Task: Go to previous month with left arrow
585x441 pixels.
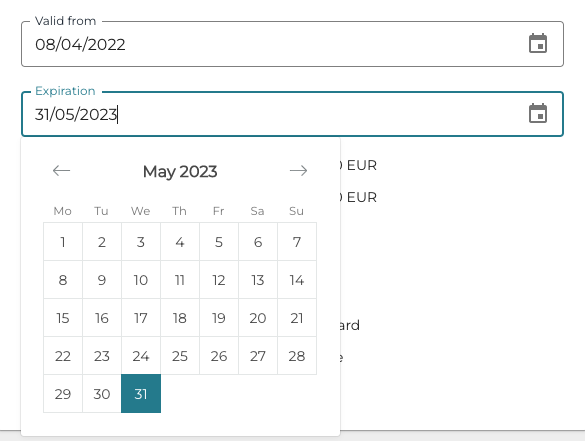Action: point(62,171)
